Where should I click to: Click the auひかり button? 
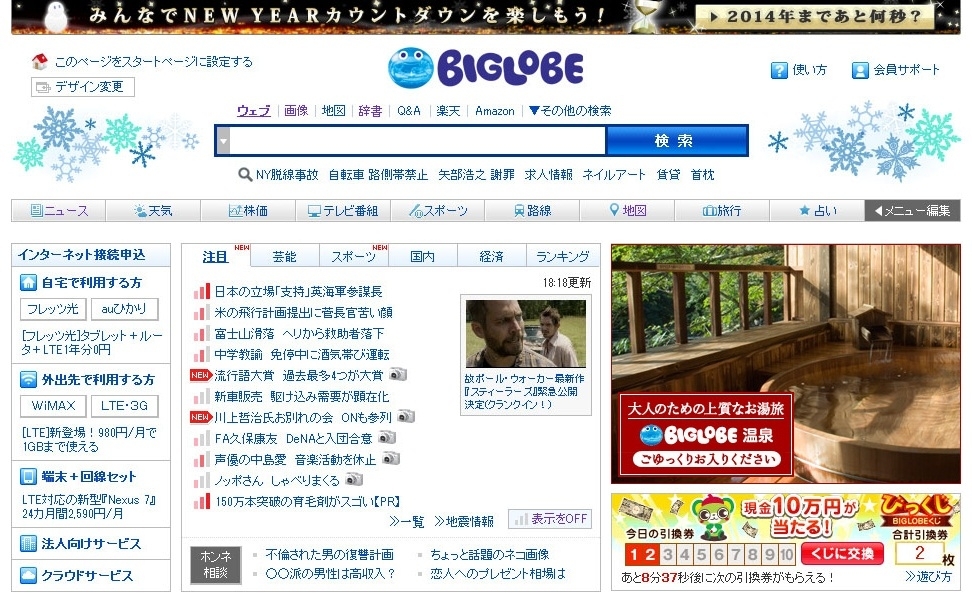124,309
